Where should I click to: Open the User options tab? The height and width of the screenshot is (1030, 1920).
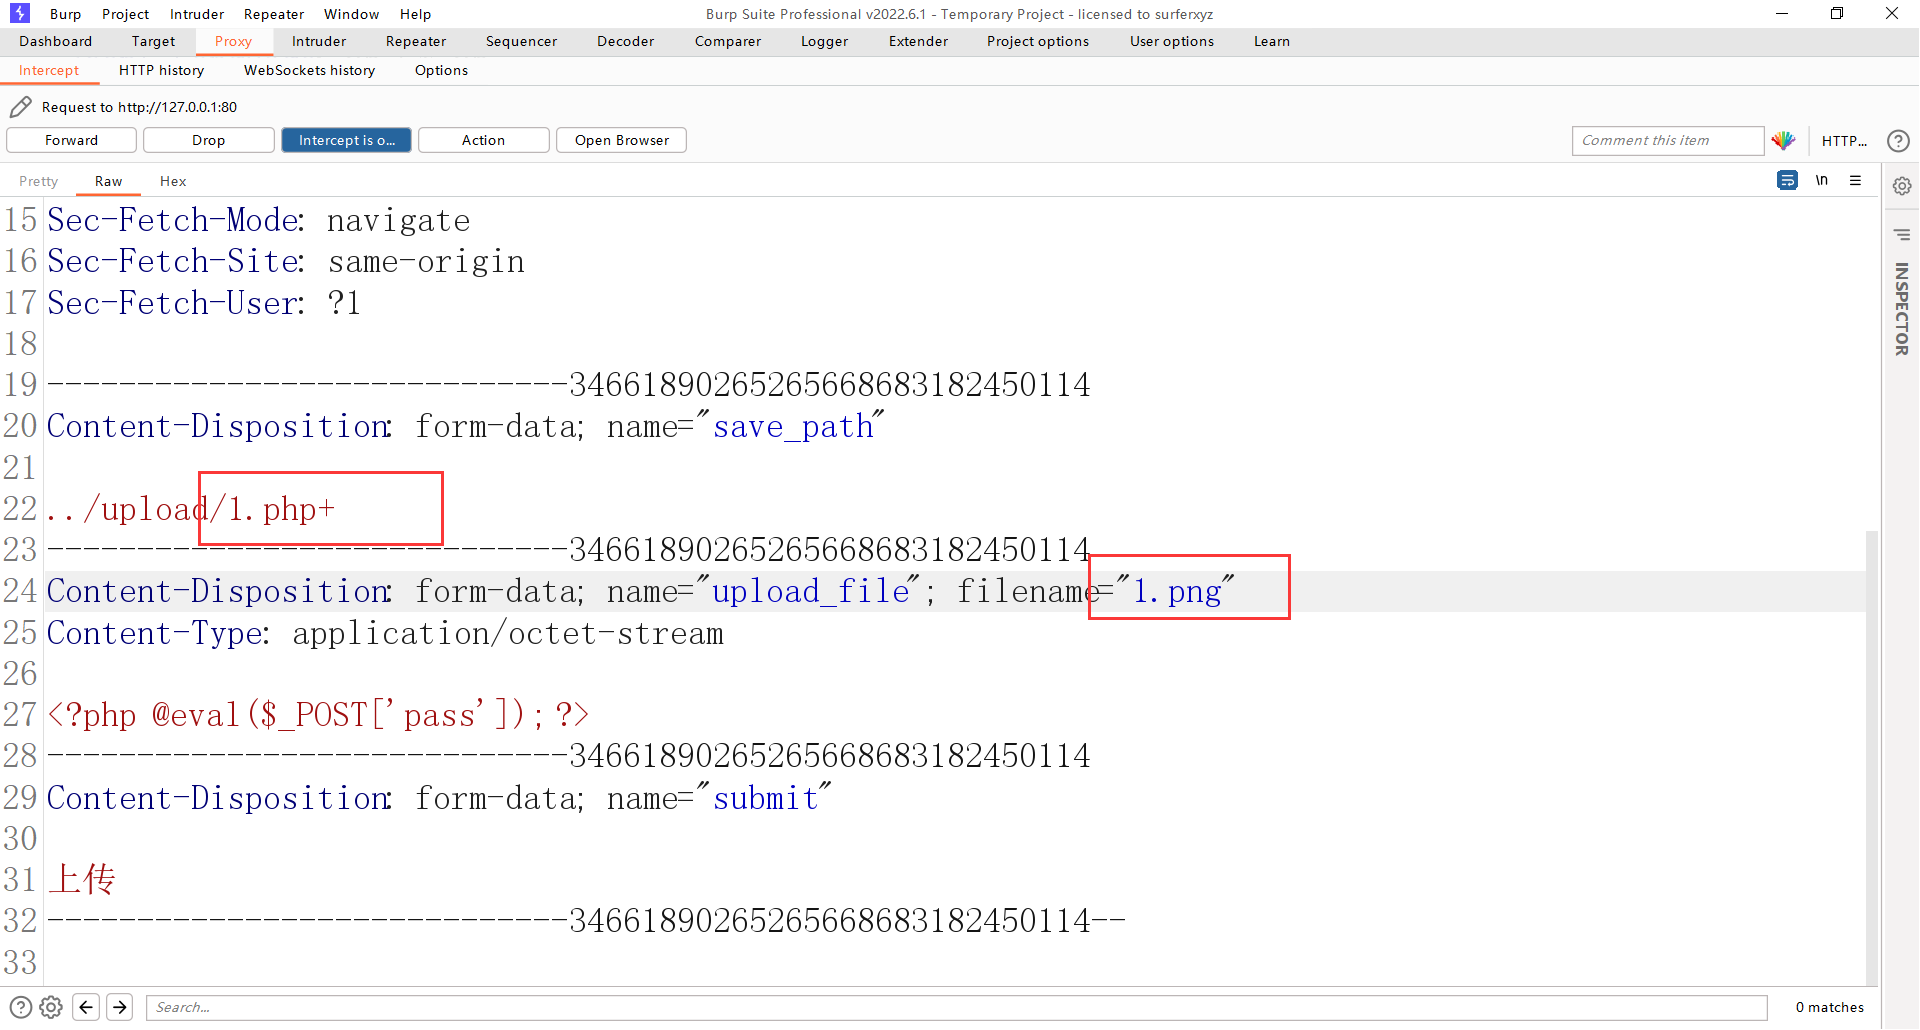[1172, 41]
